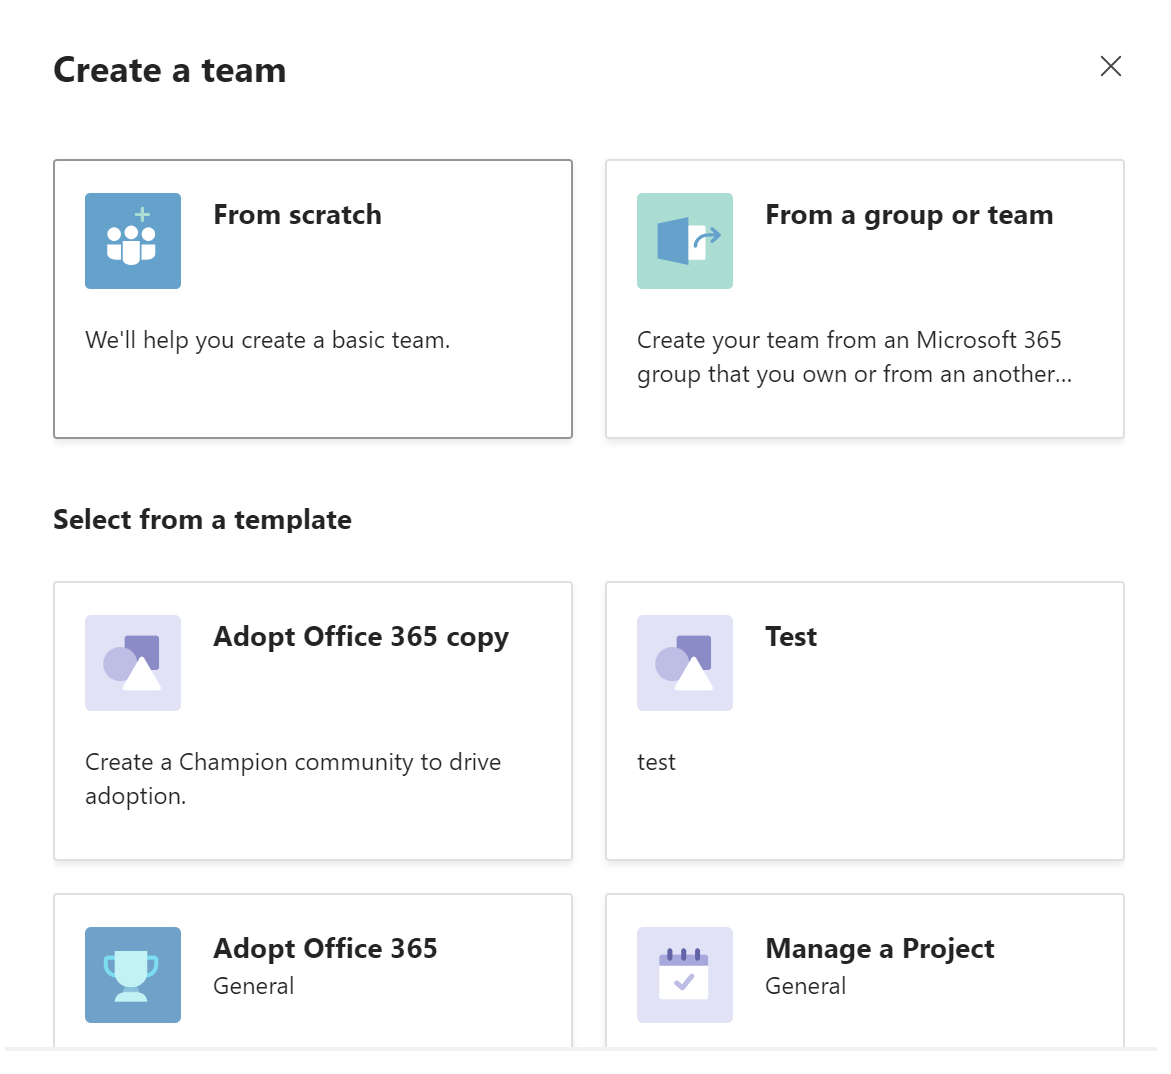Screen dimensions: 1171x1074
Task: Click "General" under Adopt Office 365
Action: pyautogui.click(x=253, y=987)
